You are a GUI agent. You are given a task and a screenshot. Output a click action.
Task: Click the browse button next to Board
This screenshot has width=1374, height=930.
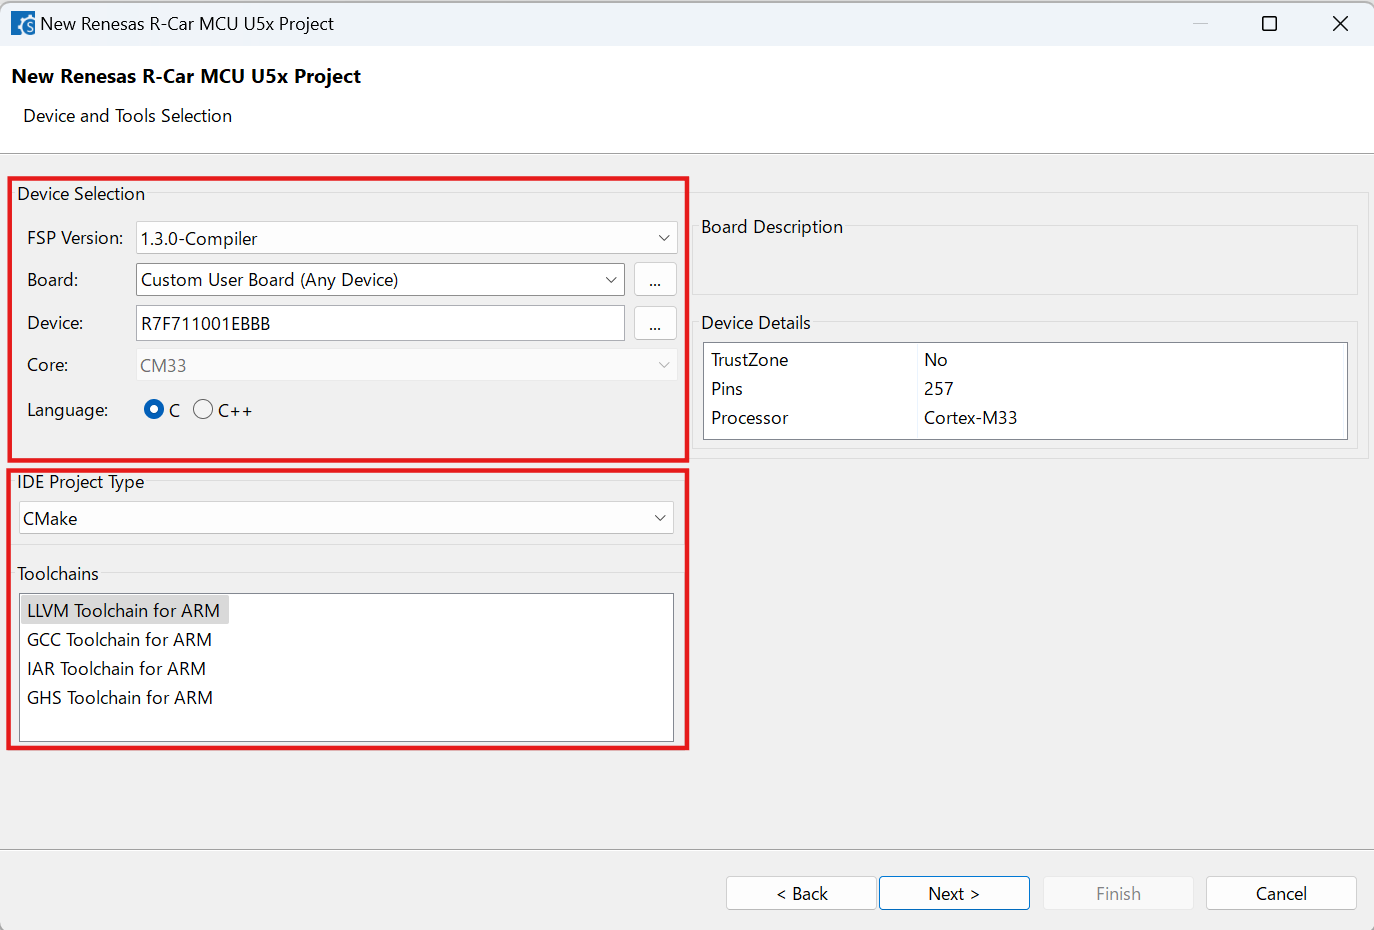[x=655, y=280]
